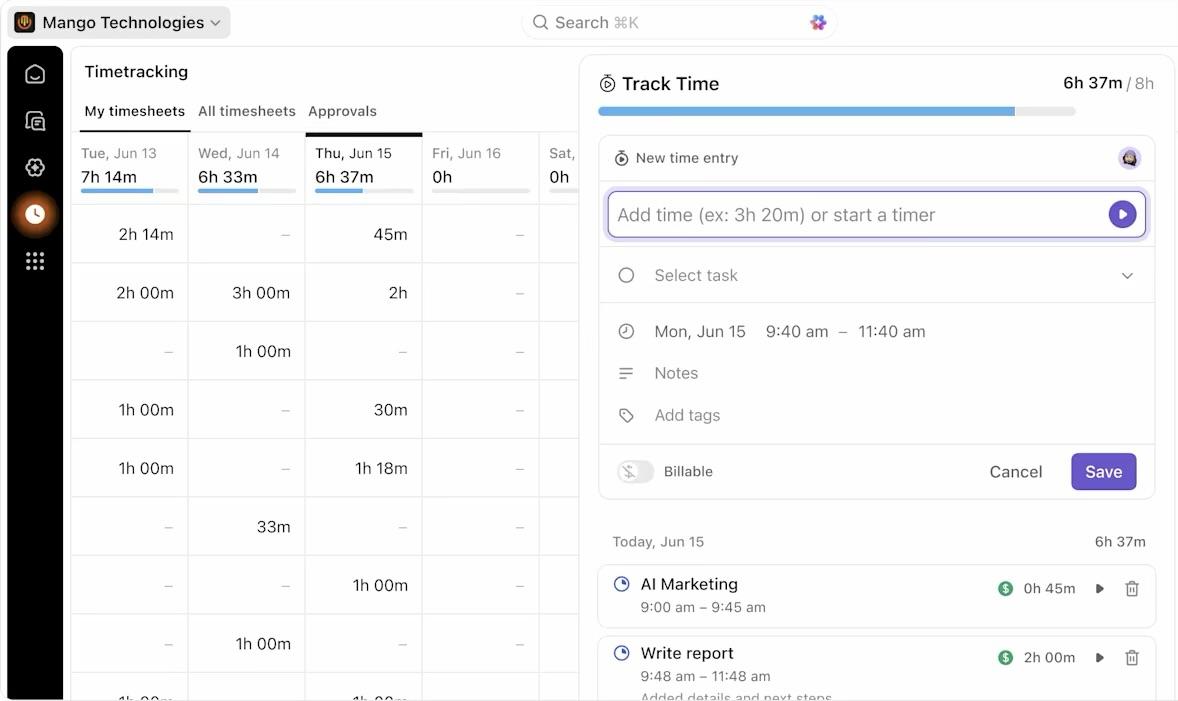1178x701 pixels.
Task: Click the billable dollar badge on AI Marketing
Action: (1005, 589)
